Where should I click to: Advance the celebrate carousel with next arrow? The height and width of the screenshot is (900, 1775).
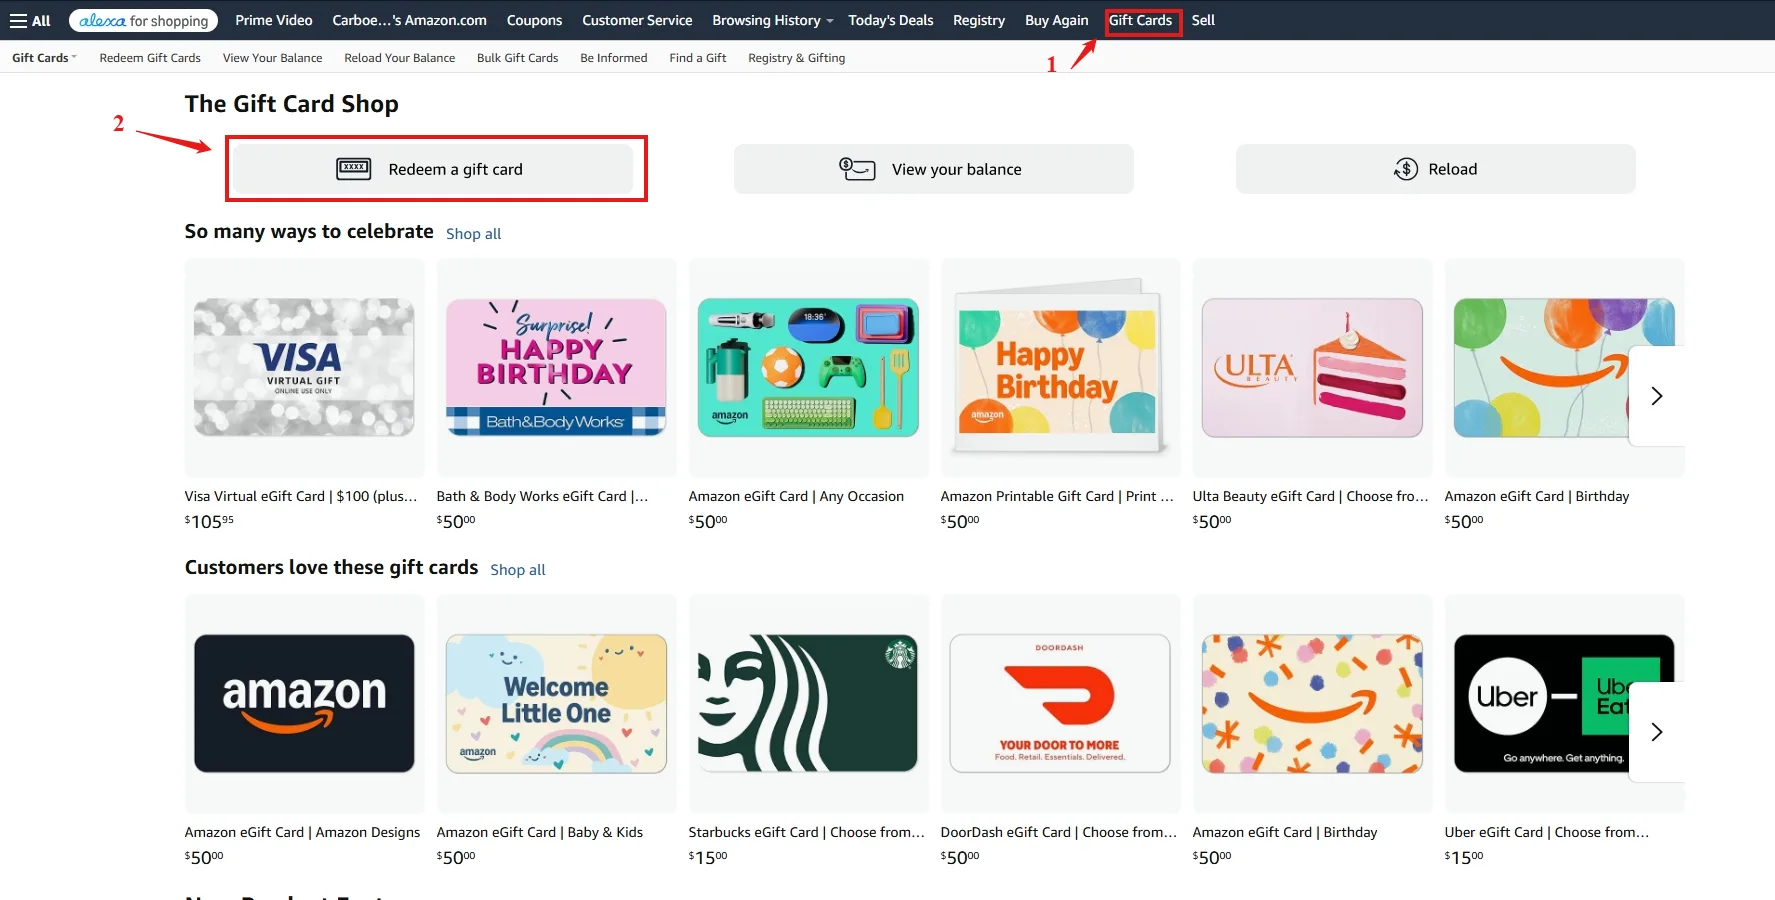pyautogui.click(x=1656, y=396)
